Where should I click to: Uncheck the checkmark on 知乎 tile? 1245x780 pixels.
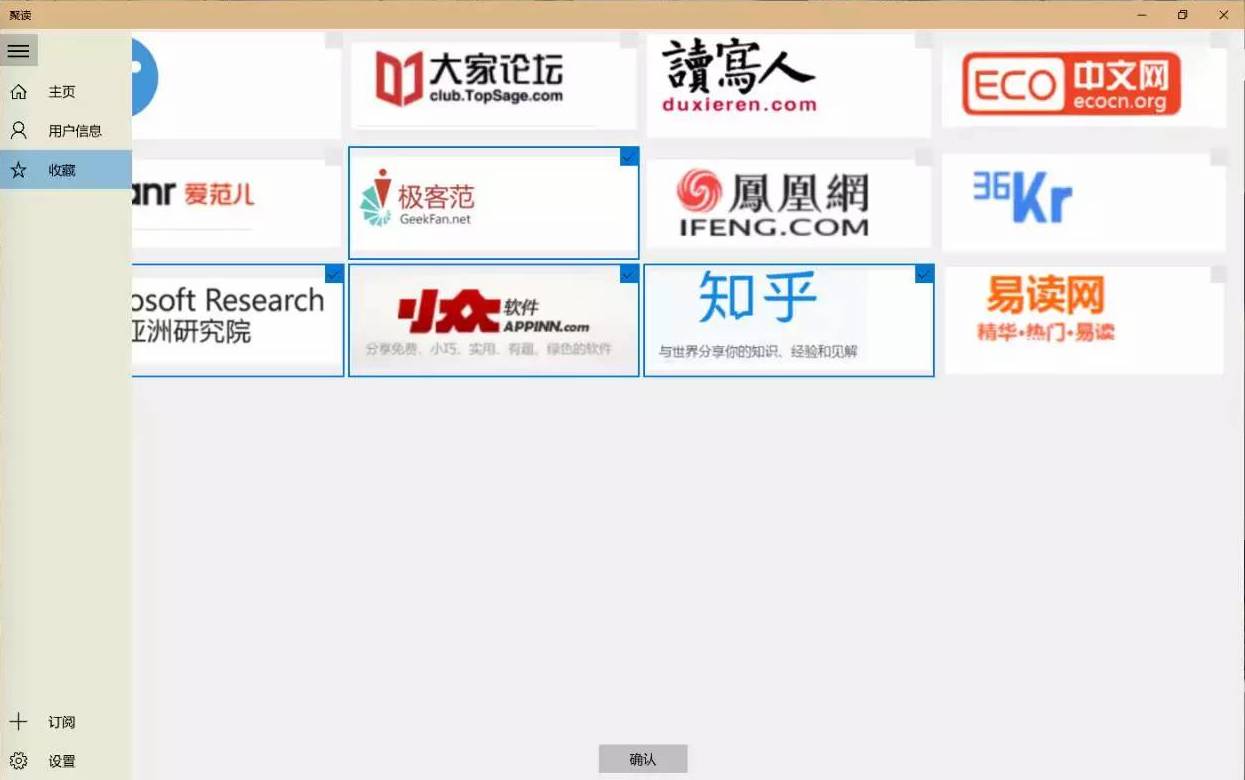pos(925,274)
